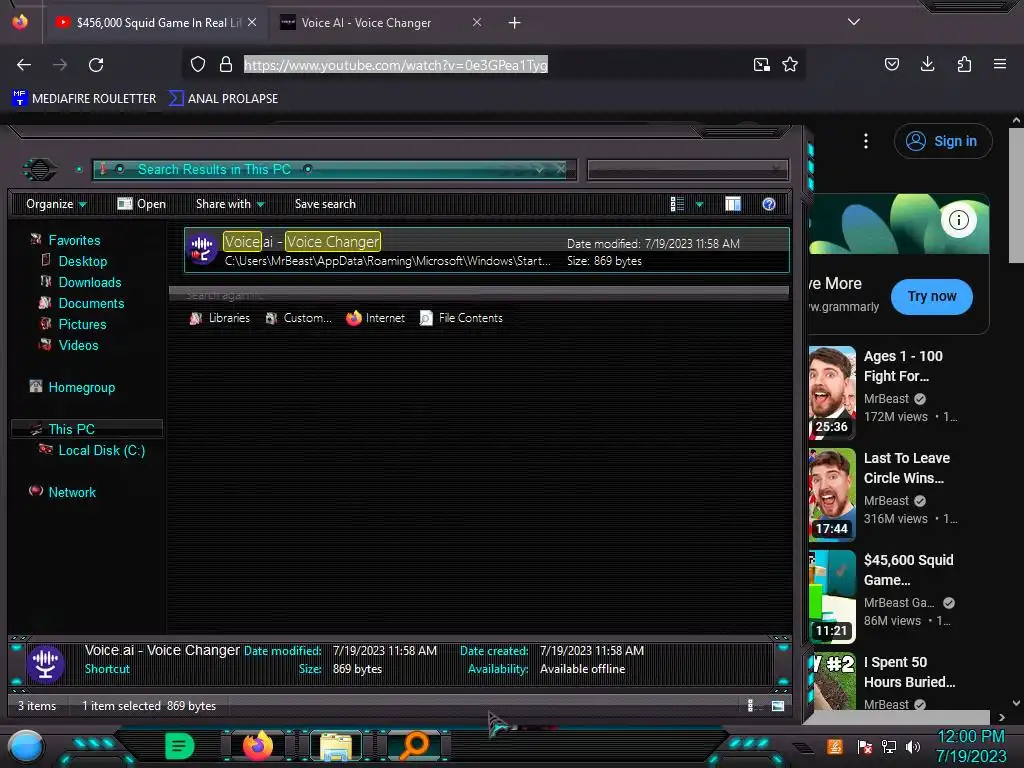The width and height of the screenshot is (1024, 768).
Task: Open Firefox downloads panel
Action: click(927, 64)
